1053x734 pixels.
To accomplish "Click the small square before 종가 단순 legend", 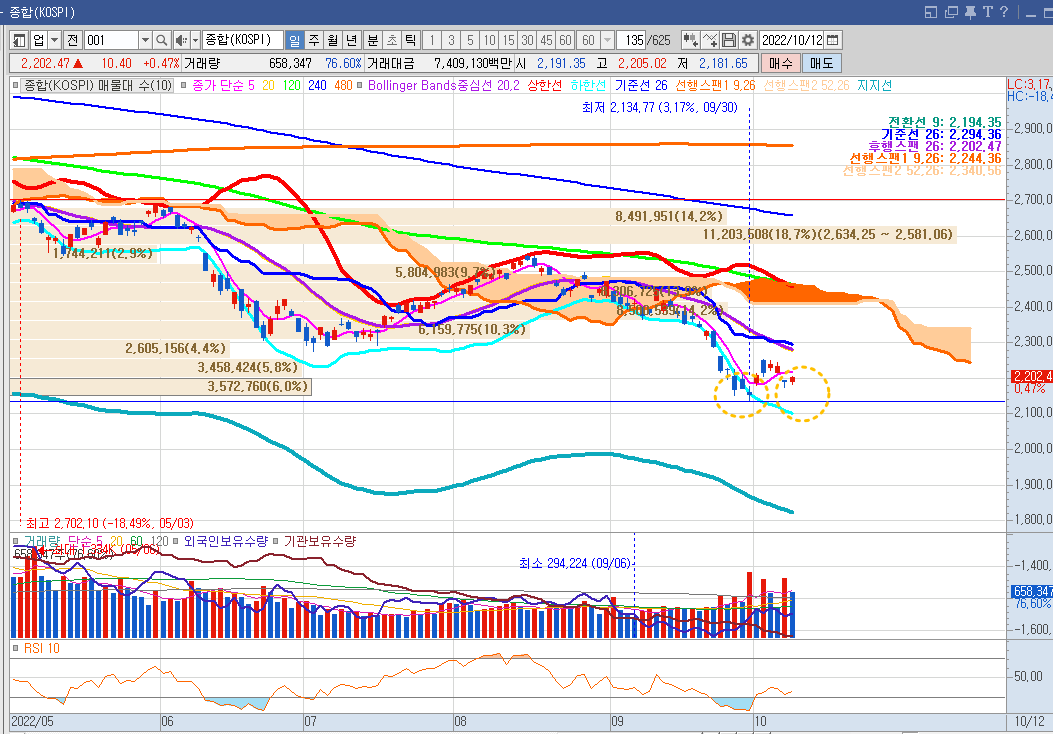I will pos(183,86).
